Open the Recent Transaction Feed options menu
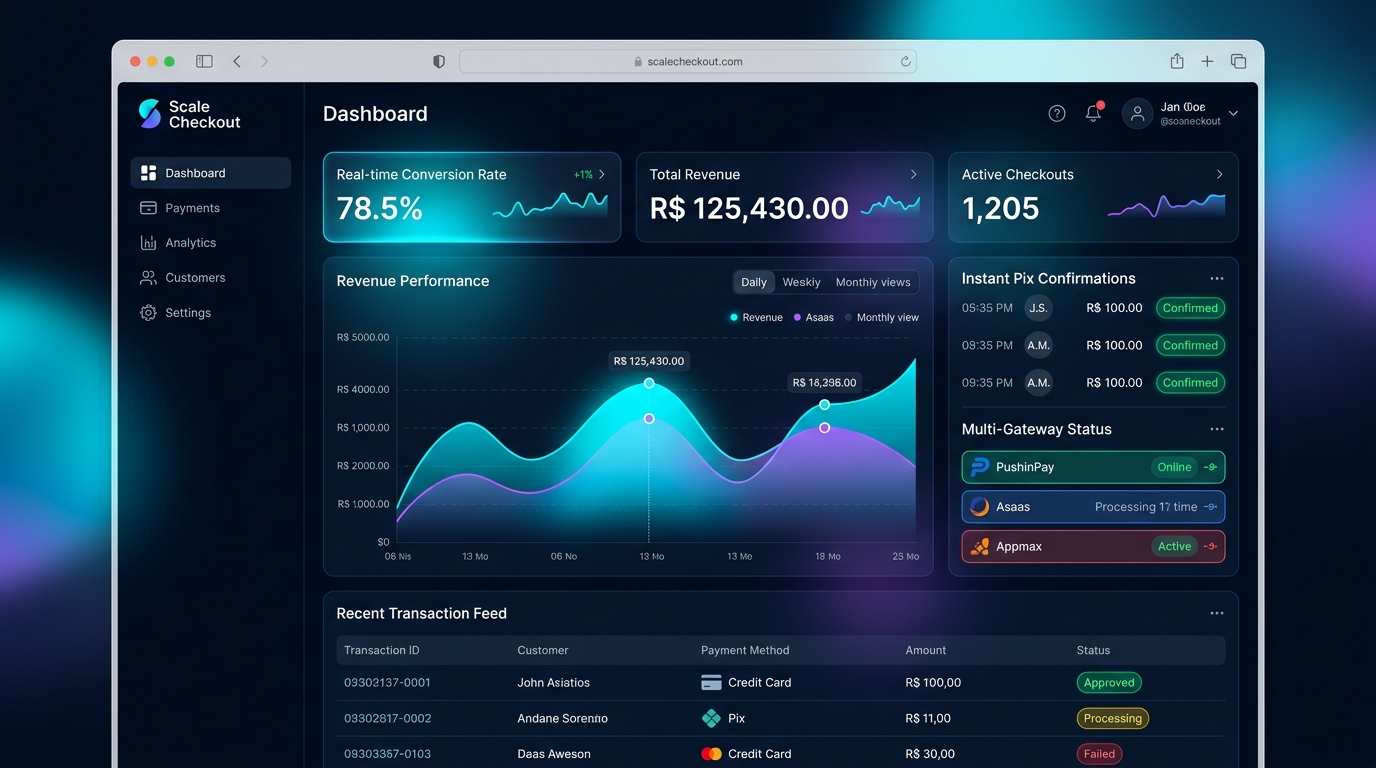Screen dimensions: 1376x768 coord(1217,613)
